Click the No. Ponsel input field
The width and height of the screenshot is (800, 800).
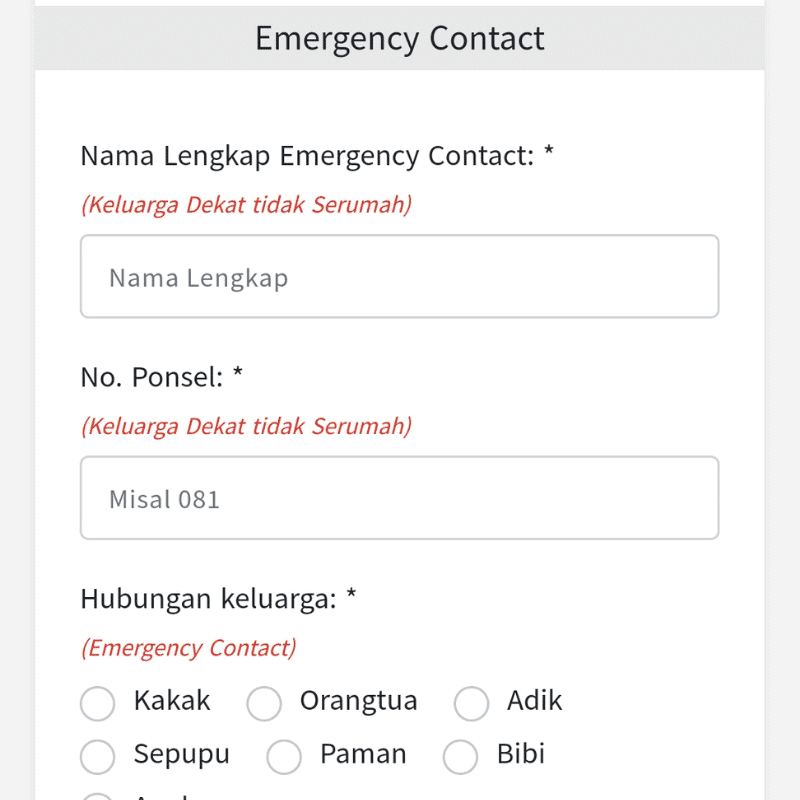pos(399,497)
